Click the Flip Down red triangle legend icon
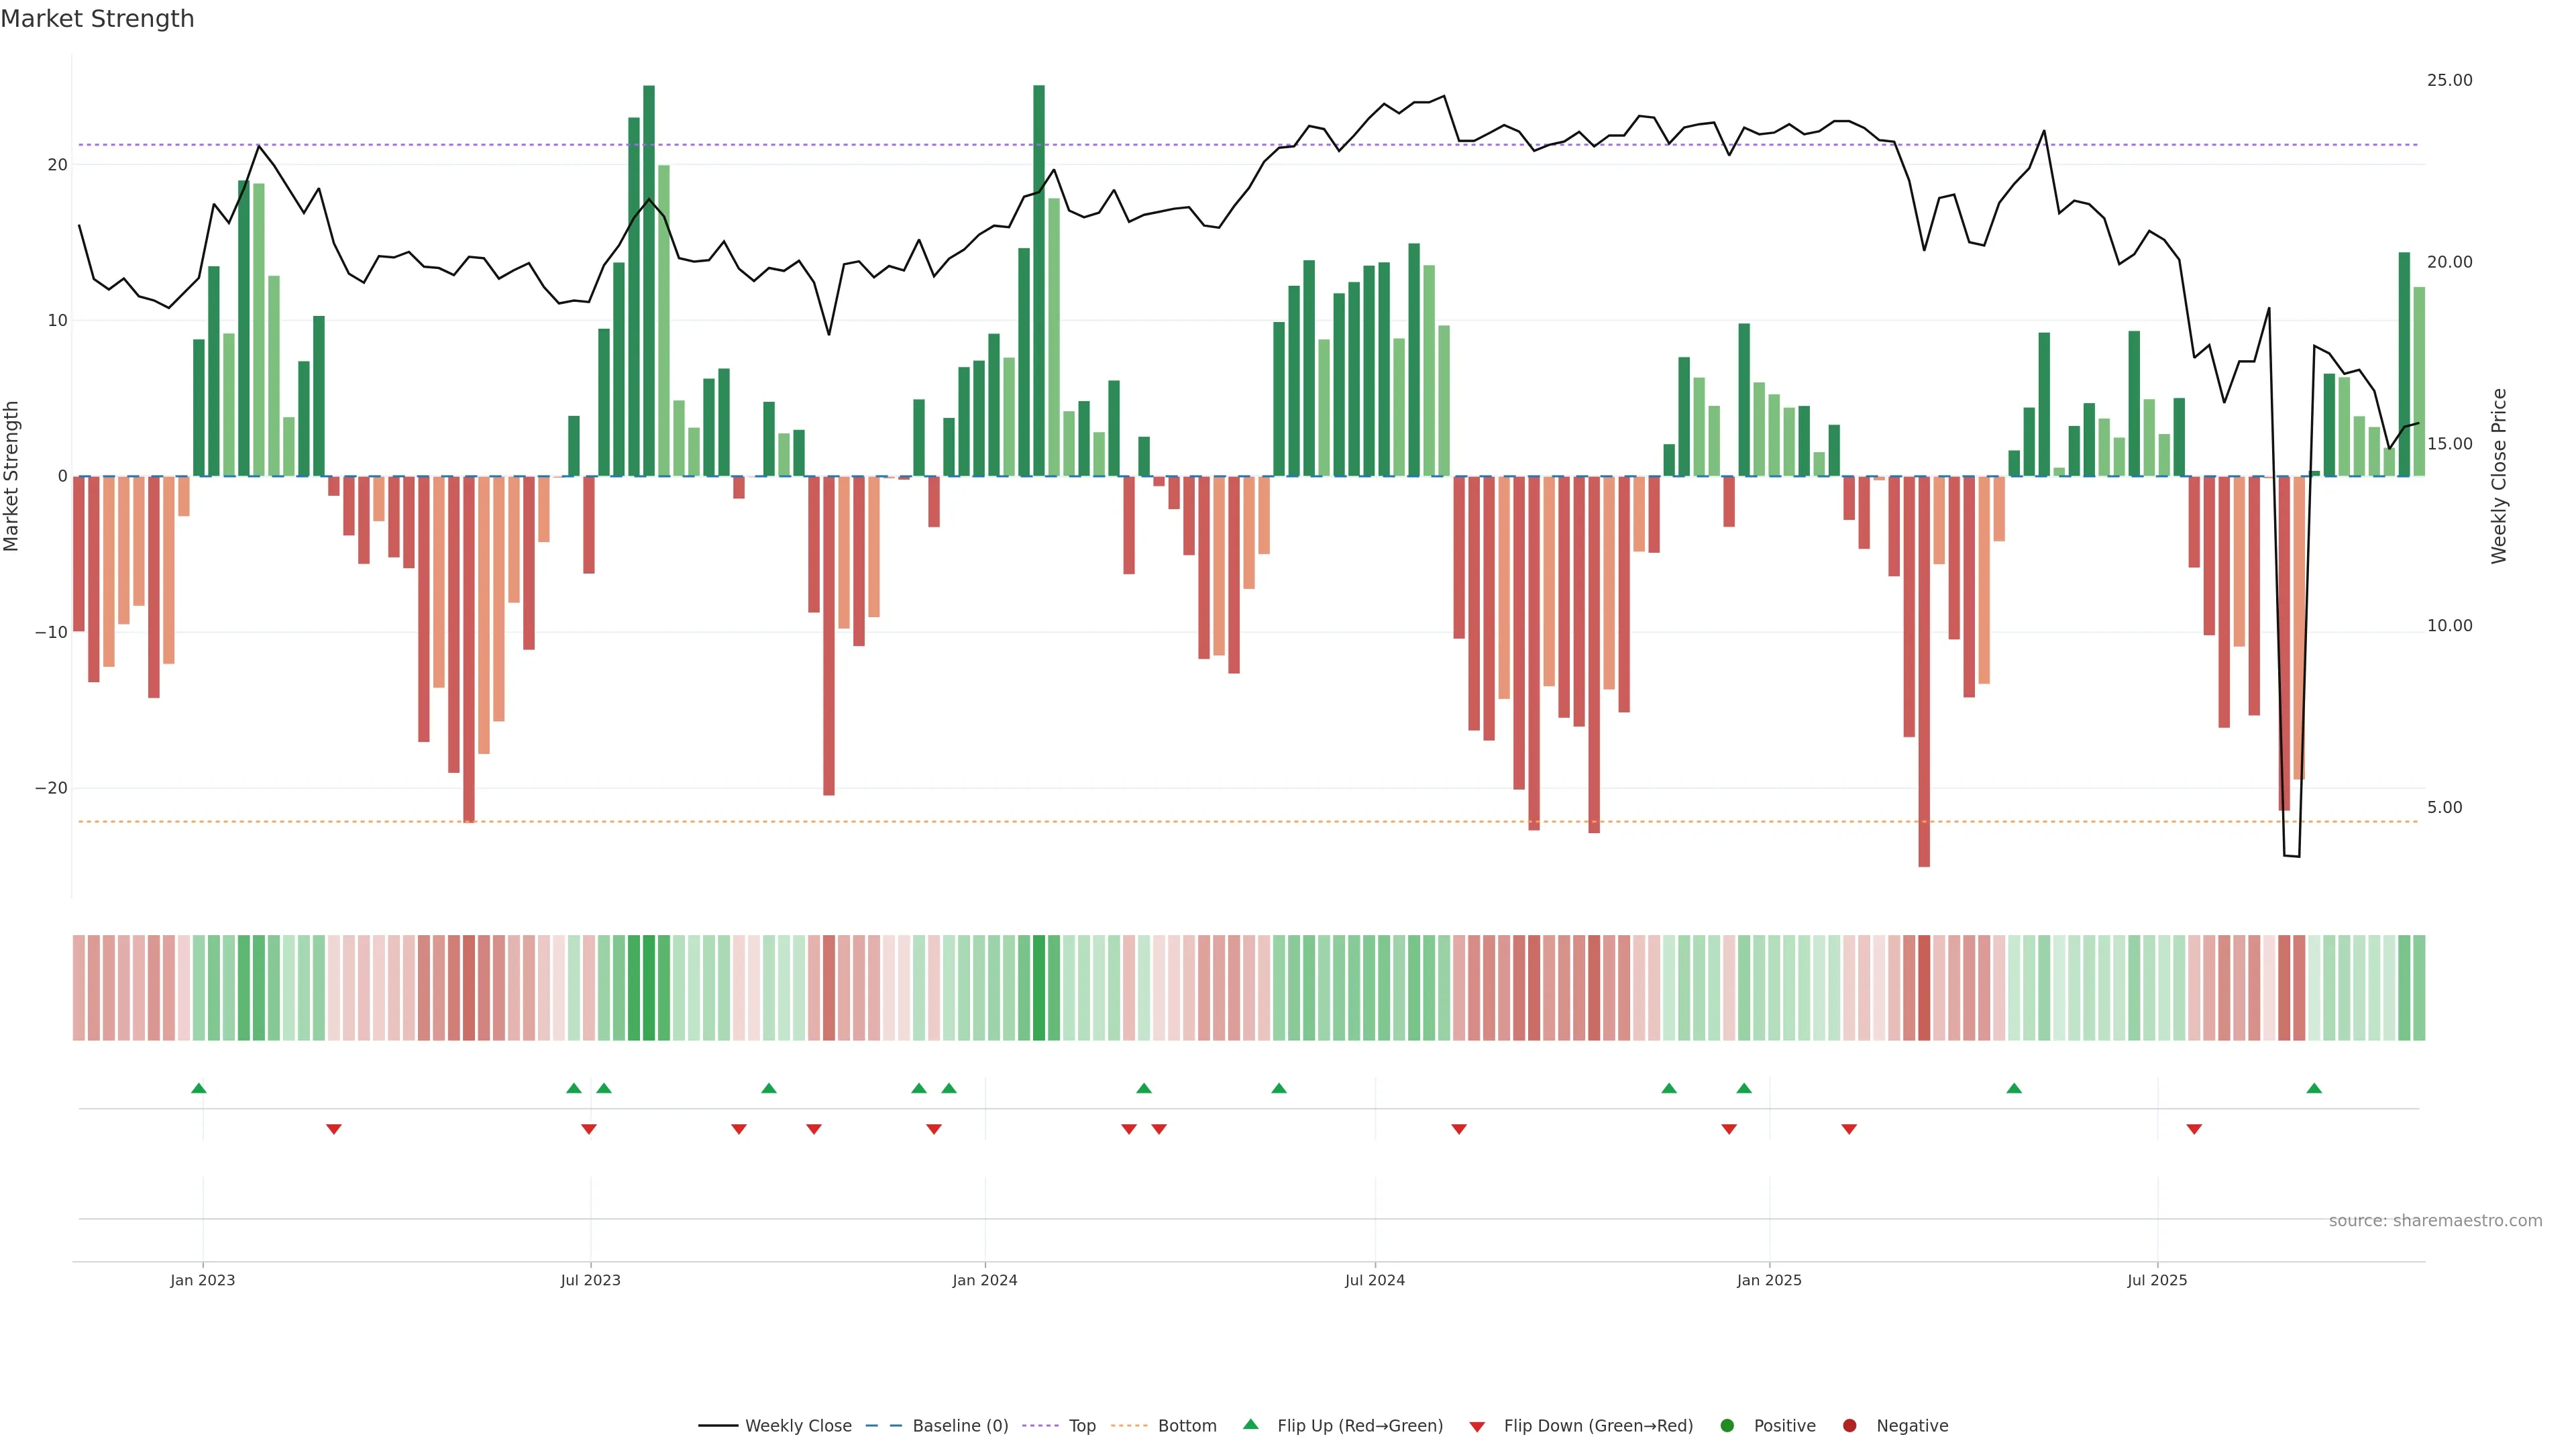The width and height of the screenshot is (2576, 1449). coord(1476,1426)
